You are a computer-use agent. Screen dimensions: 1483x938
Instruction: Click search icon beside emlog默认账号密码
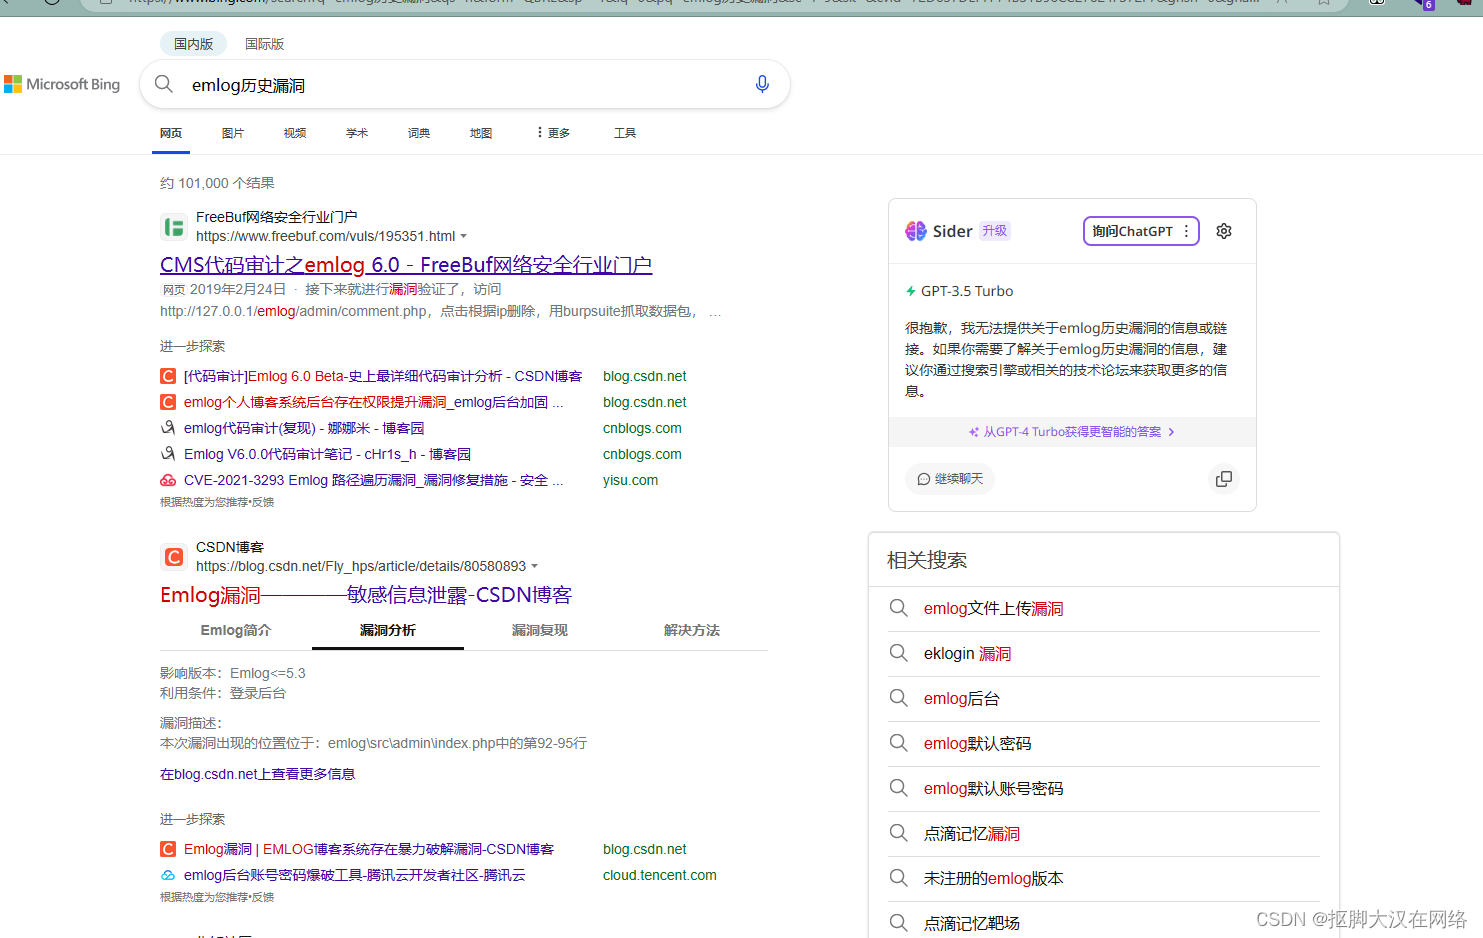pyautogui.click(x=898, y=788)
